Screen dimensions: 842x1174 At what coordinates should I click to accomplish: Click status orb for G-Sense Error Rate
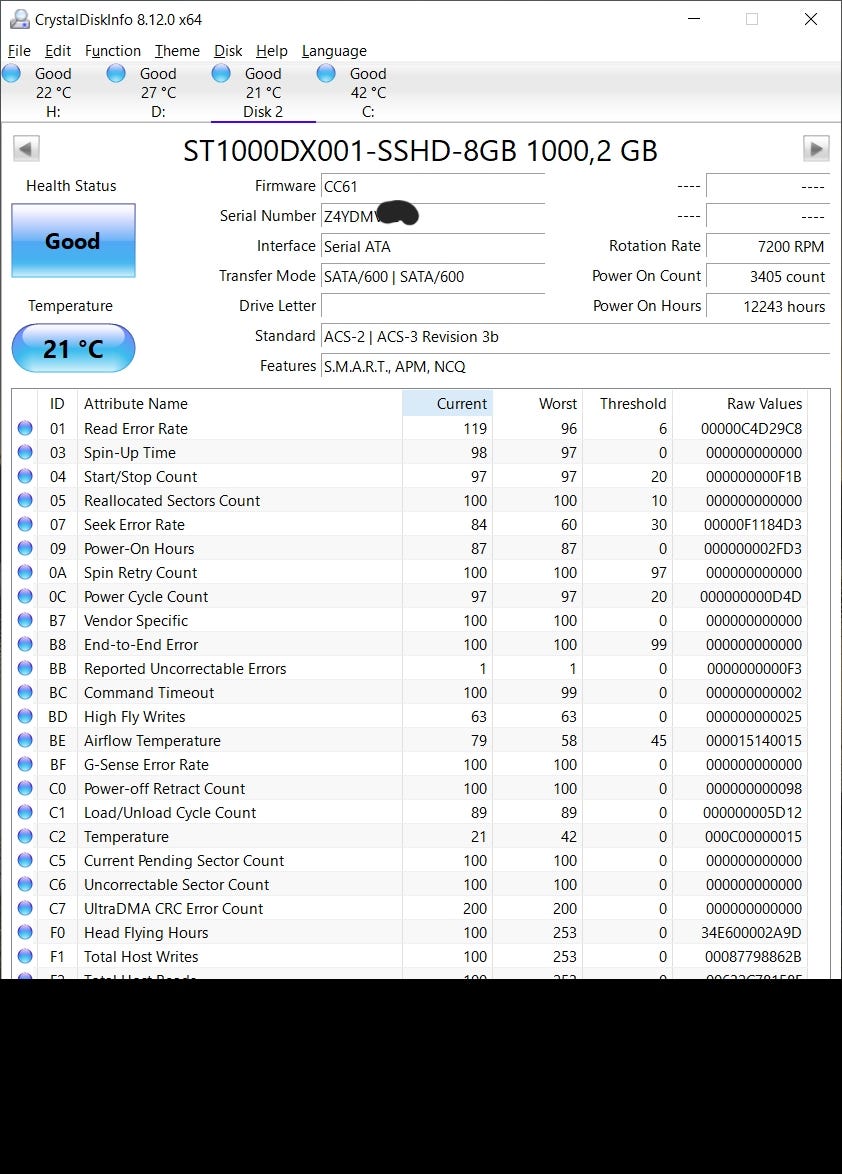tap(25, 764)
